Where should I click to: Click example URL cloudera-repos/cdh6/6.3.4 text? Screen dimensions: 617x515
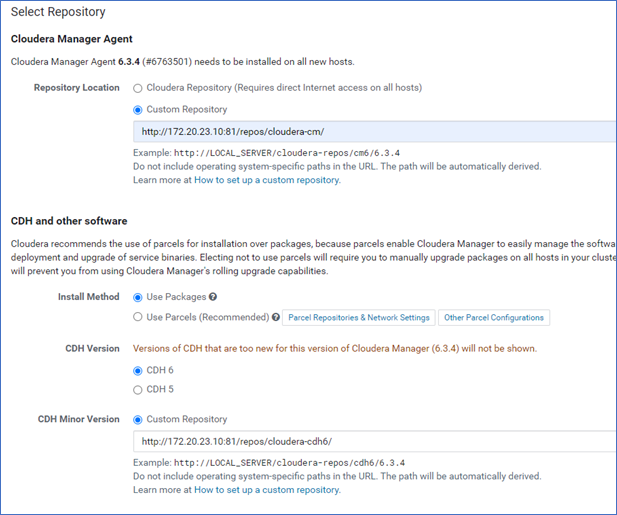(x=289, y=463)
